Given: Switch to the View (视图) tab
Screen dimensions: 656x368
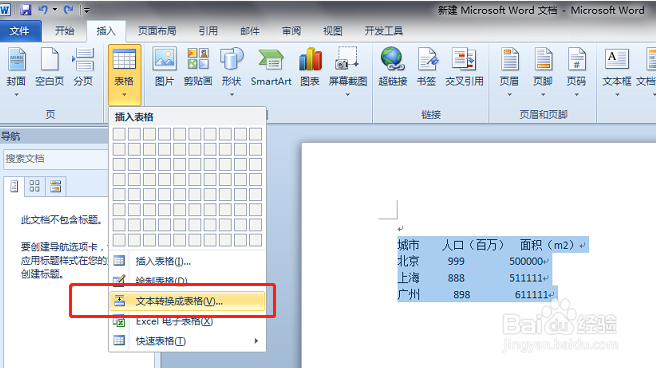Looking at the screenshot, I should [x=333, y=31].
